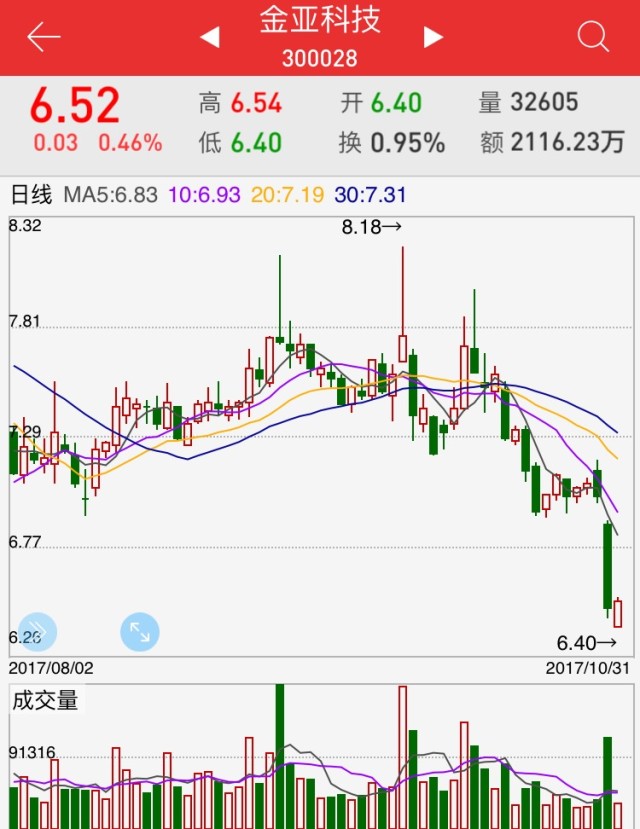The height and width of the screenshot is (829, 640).
Task: Tap the 8.18 peak price marker
Action: click(x=372, y=227)
